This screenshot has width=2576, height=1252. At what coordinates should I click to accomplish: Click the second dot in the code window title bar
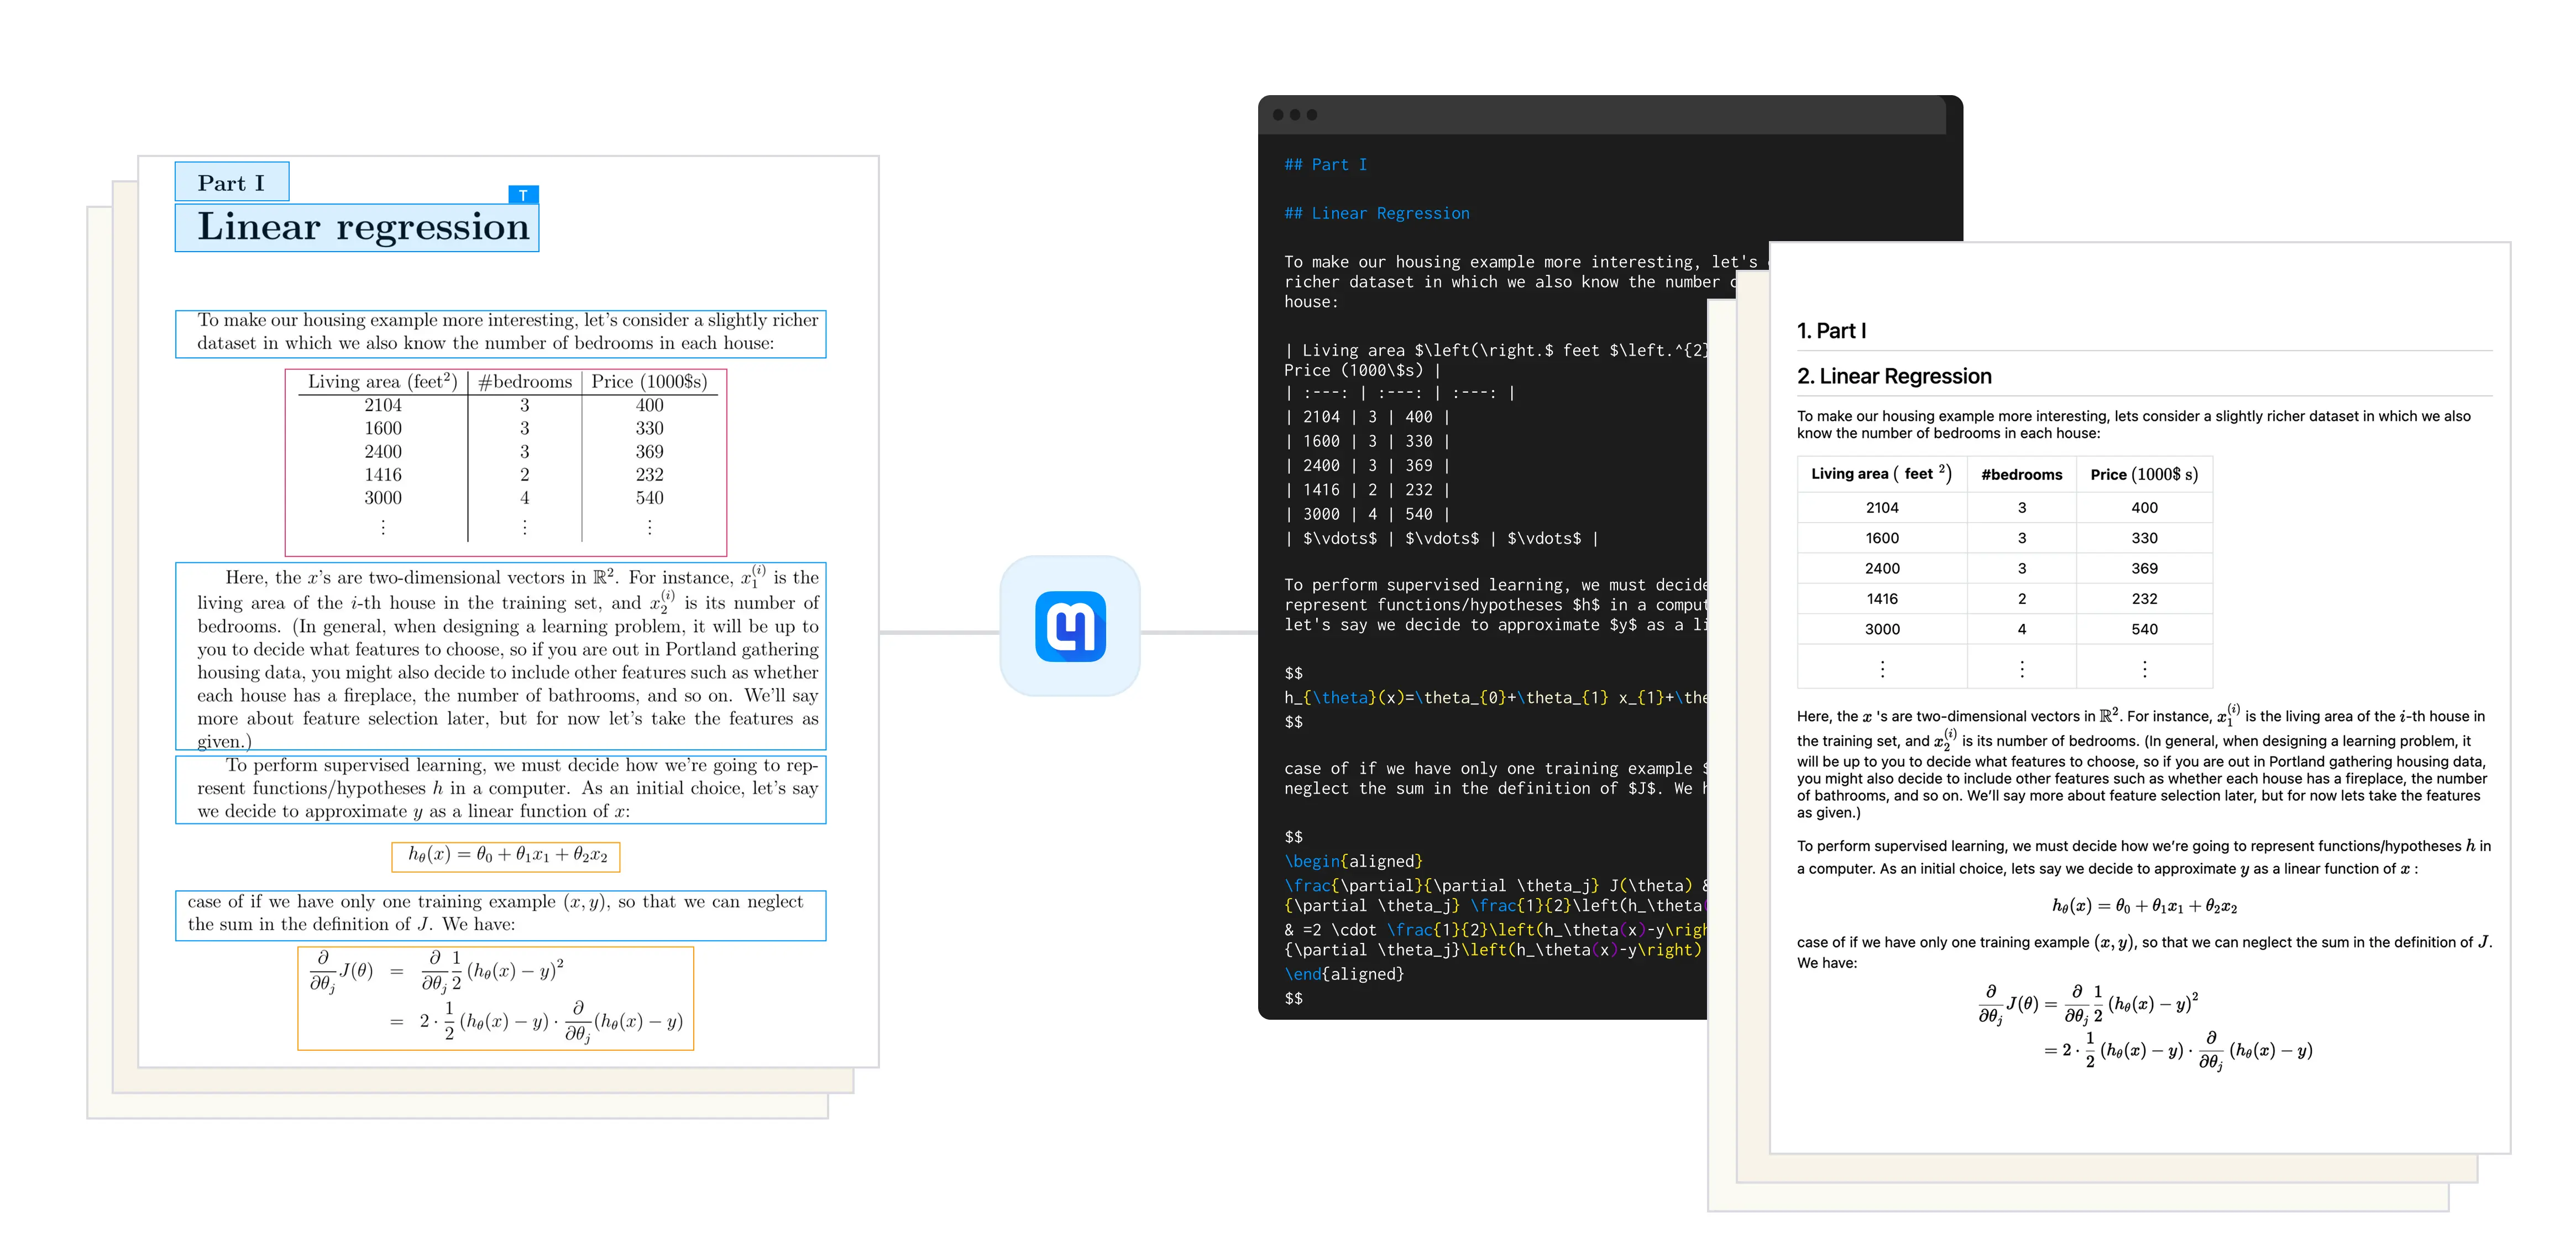pos(1295,115)
